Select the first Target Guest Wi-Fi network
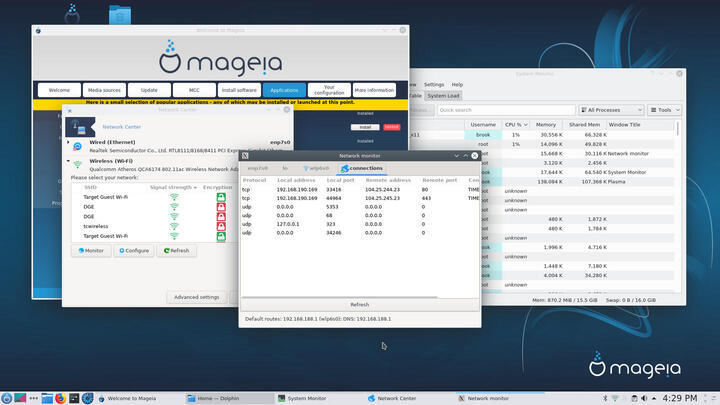The width and height of the screenshot is (720, 405). (x=106, y=197)
